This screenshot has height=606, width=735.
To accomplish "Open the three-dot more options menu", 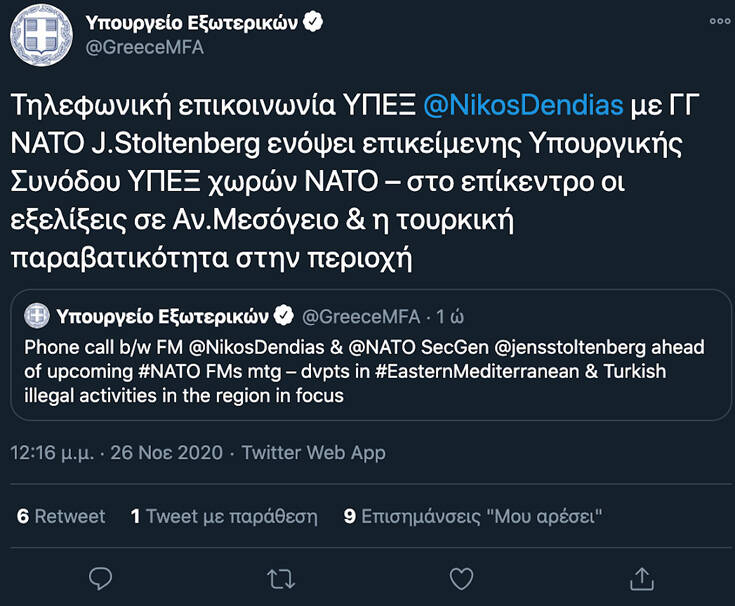I will pos(720,21).
